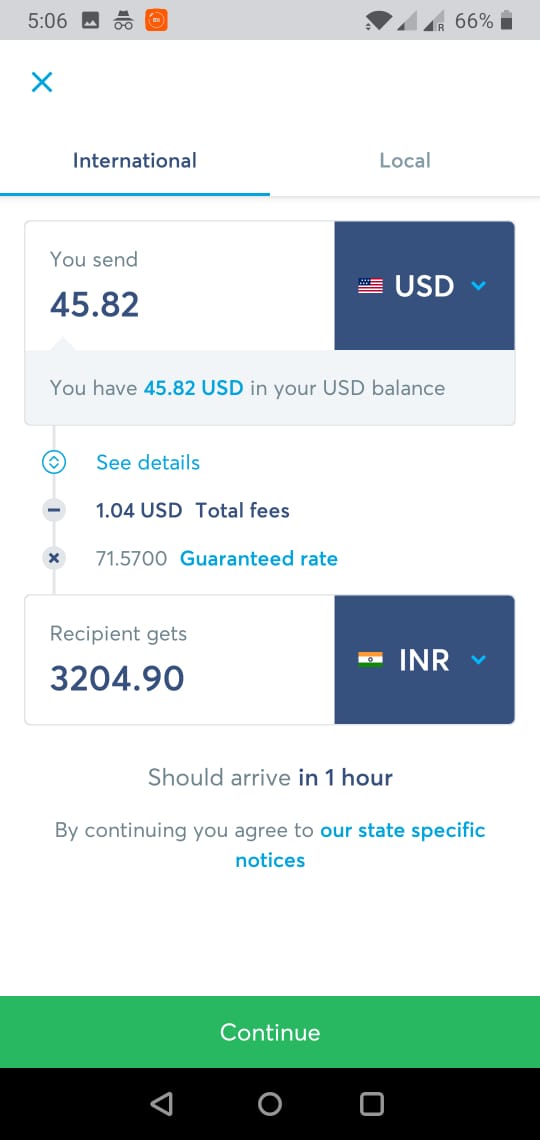Tap the Android recent apps square icon
Viewport: 540px width, 1140px height.
(x=371, y=1104)
